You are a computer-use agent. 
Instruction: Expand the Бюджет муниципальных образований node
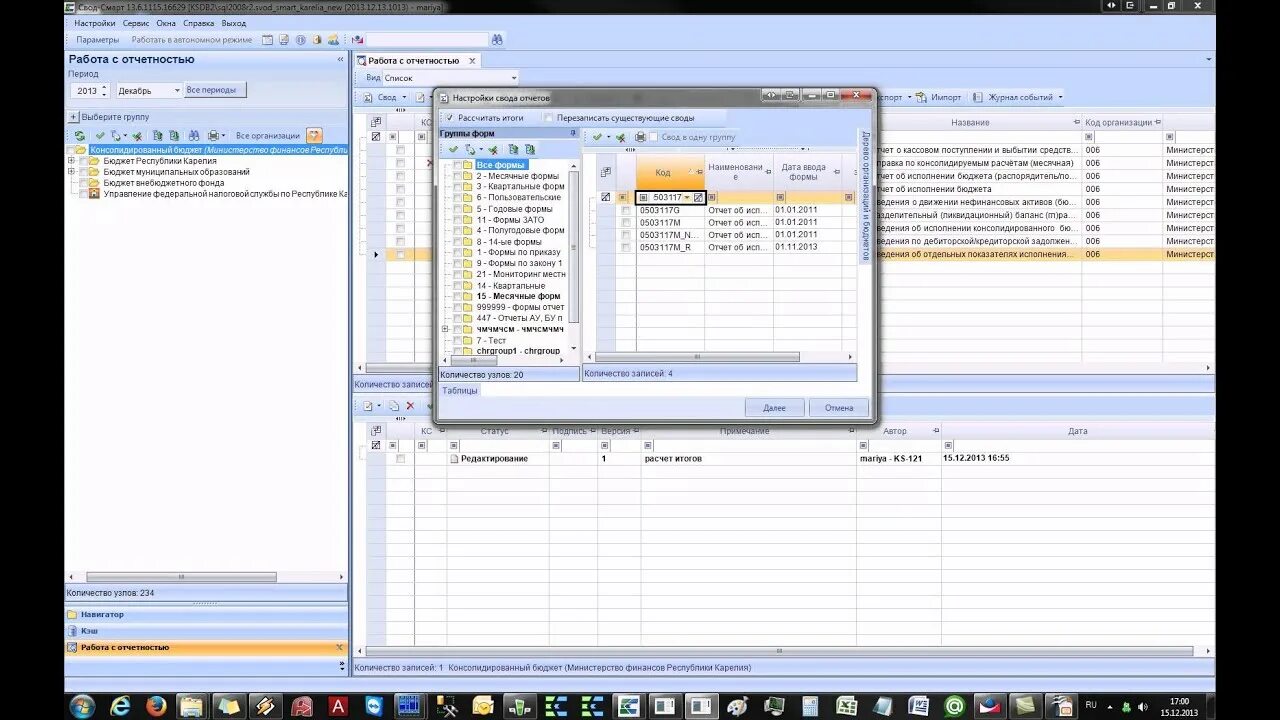click(71, 172)
